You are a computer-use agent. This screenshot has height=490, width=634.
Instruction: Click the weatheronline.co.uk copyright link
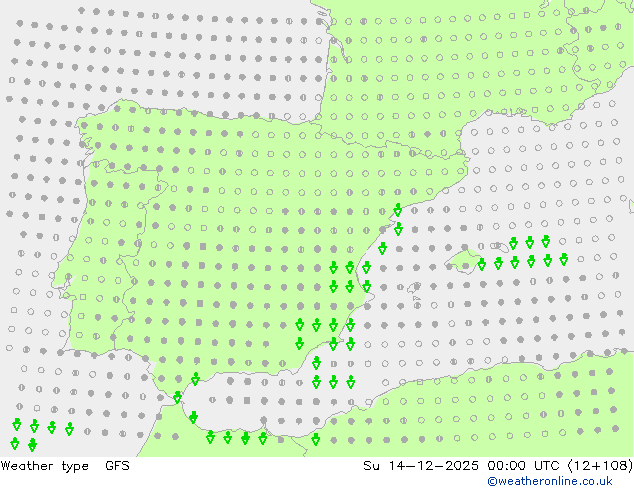550,481
